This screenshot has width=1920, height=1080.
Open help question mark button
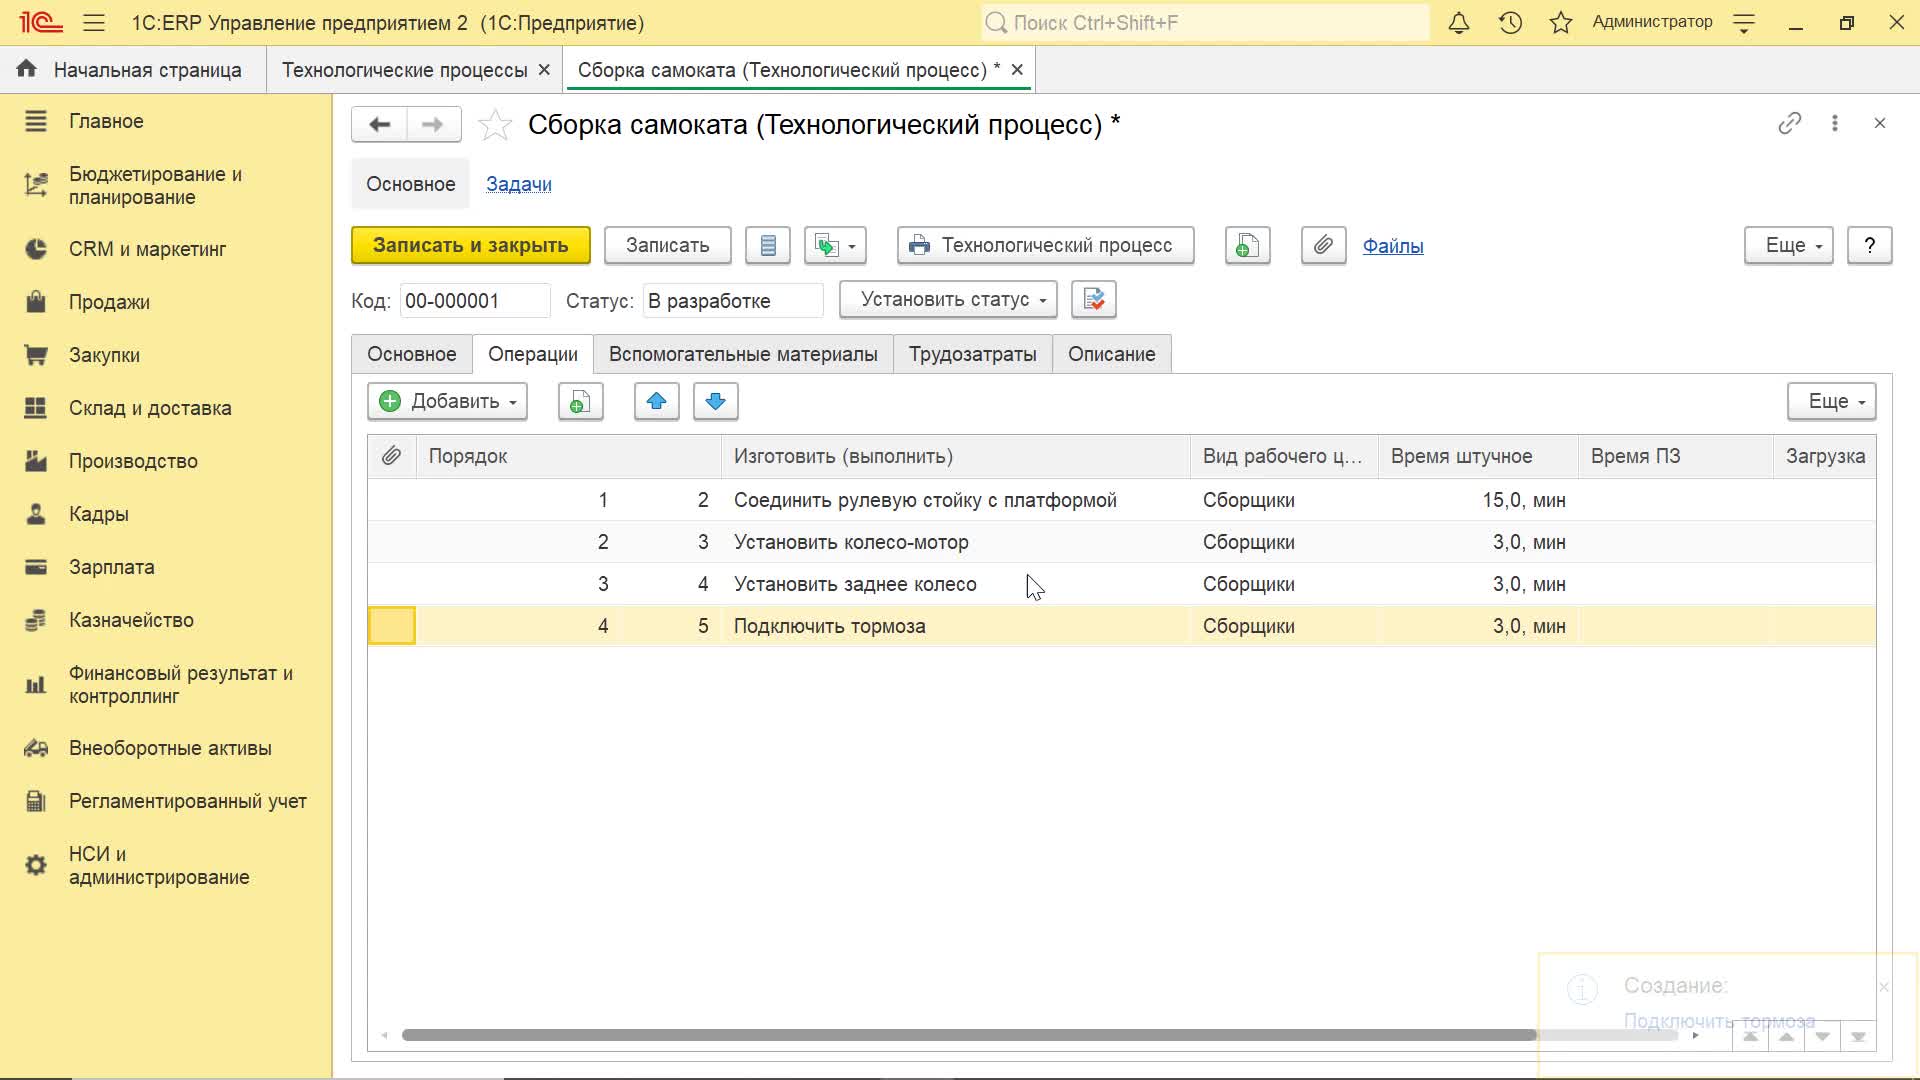pyautogui.click(x=1870, y=246)
